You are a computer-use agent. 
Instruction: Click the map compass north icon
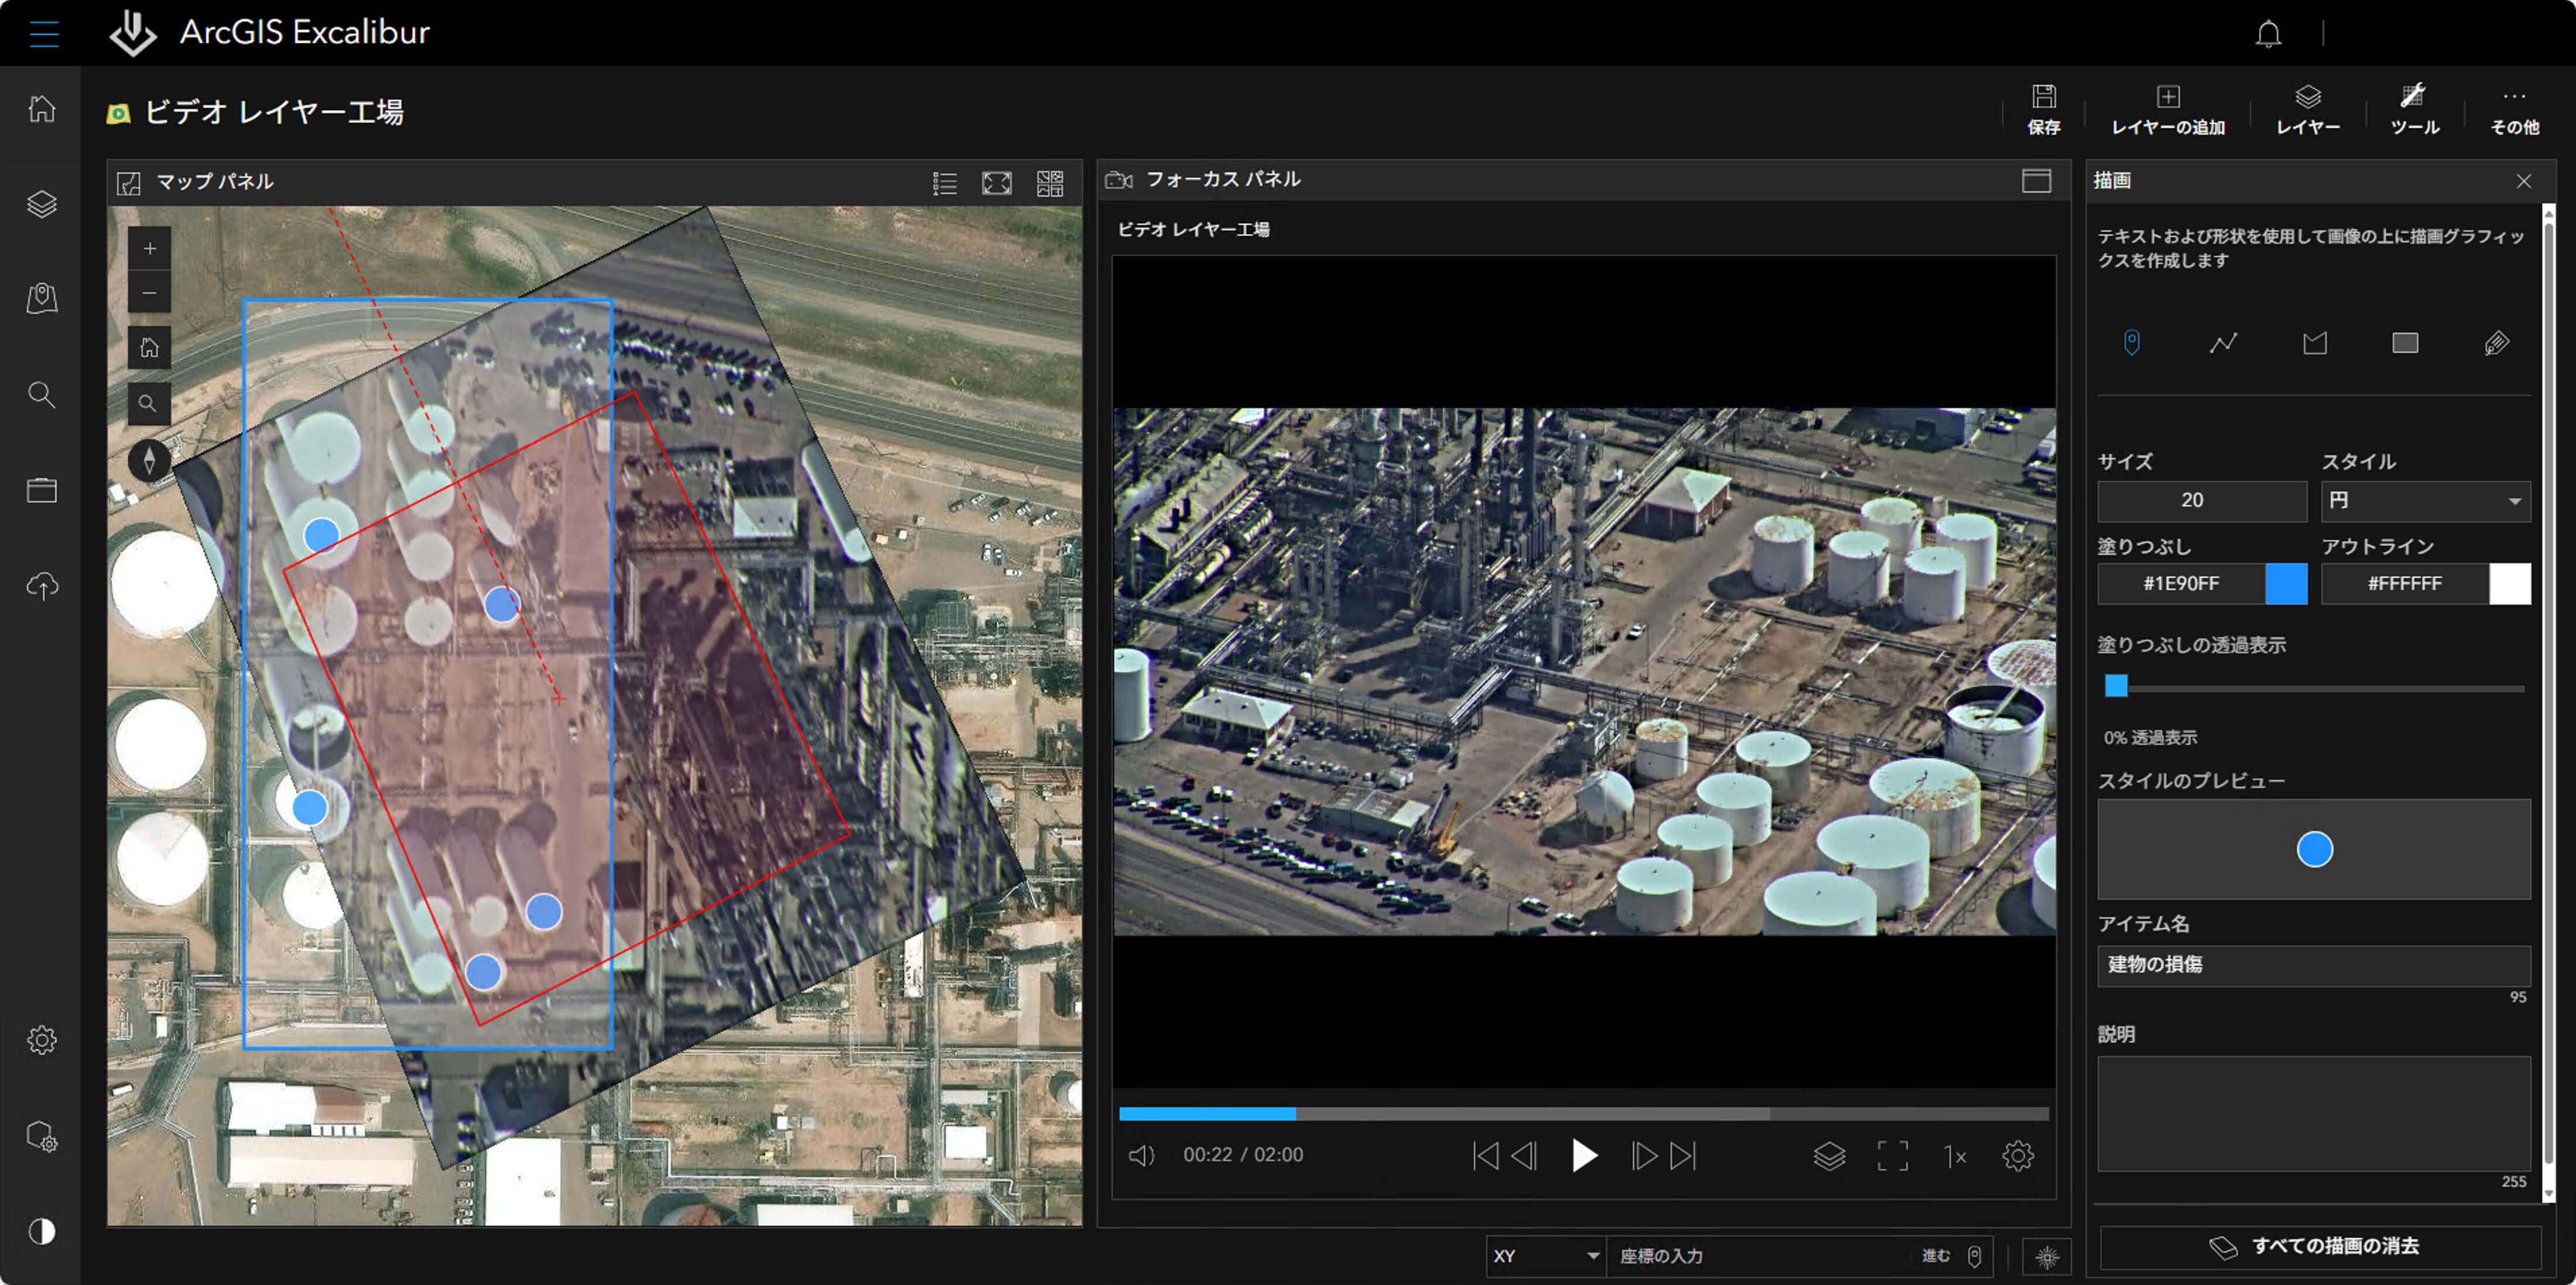149,460
